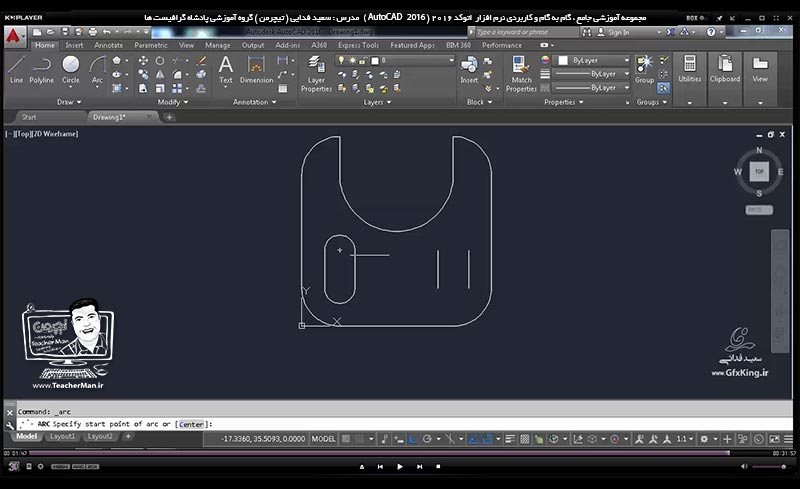The image size is (800, 489).
Task: Click the Undo arrow in quick access toolbar
Action: click(x=106, y=32)
